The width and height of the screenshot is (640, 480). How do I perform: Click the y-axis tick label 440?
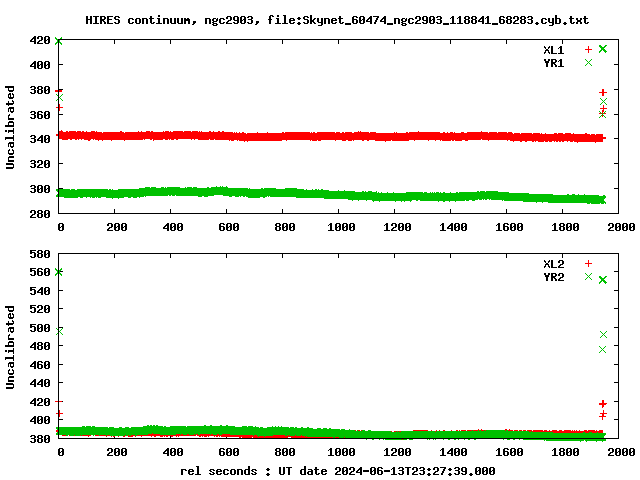(40, 383)
